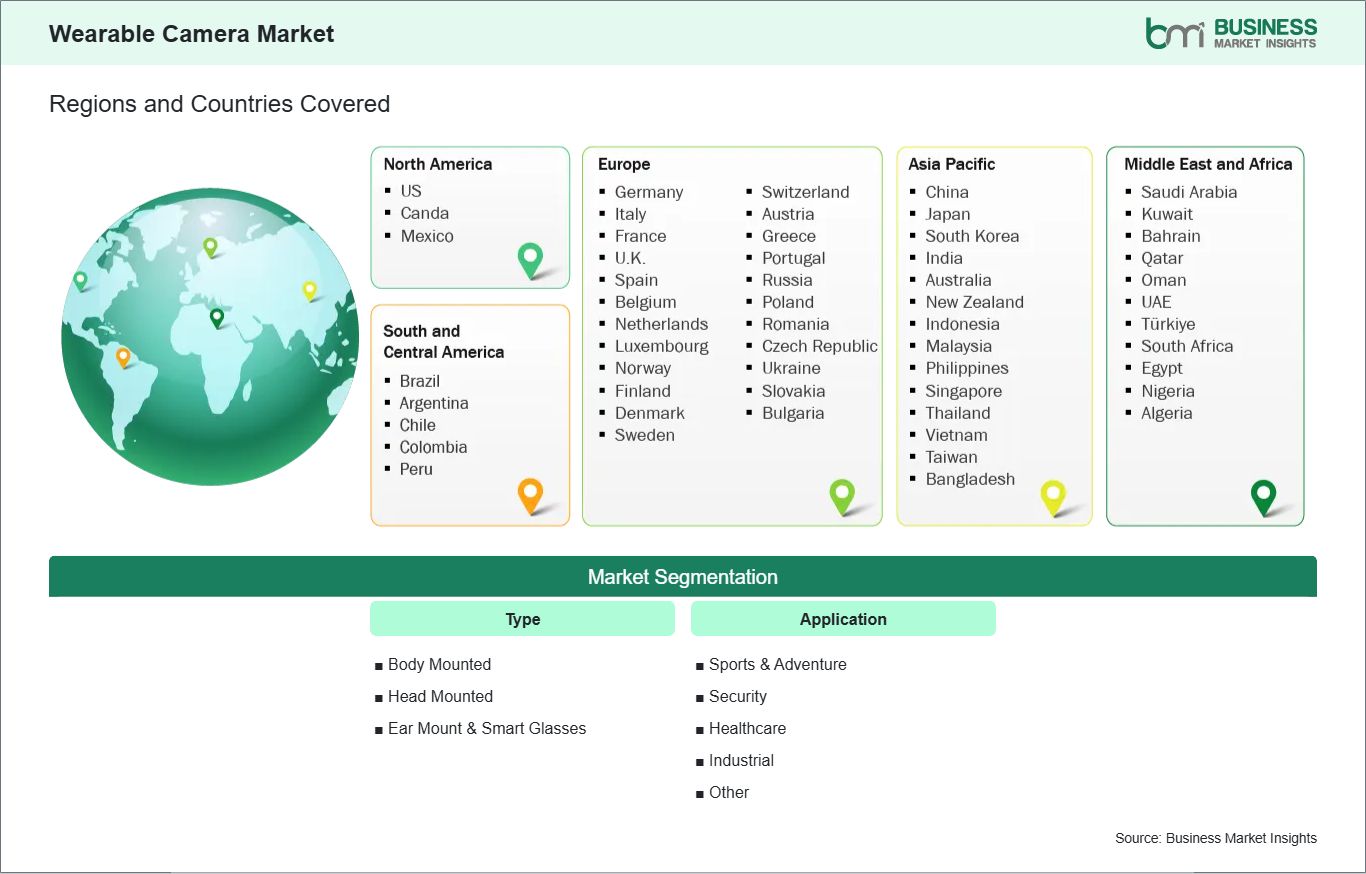Click the globe illustration

pos(210,337)
